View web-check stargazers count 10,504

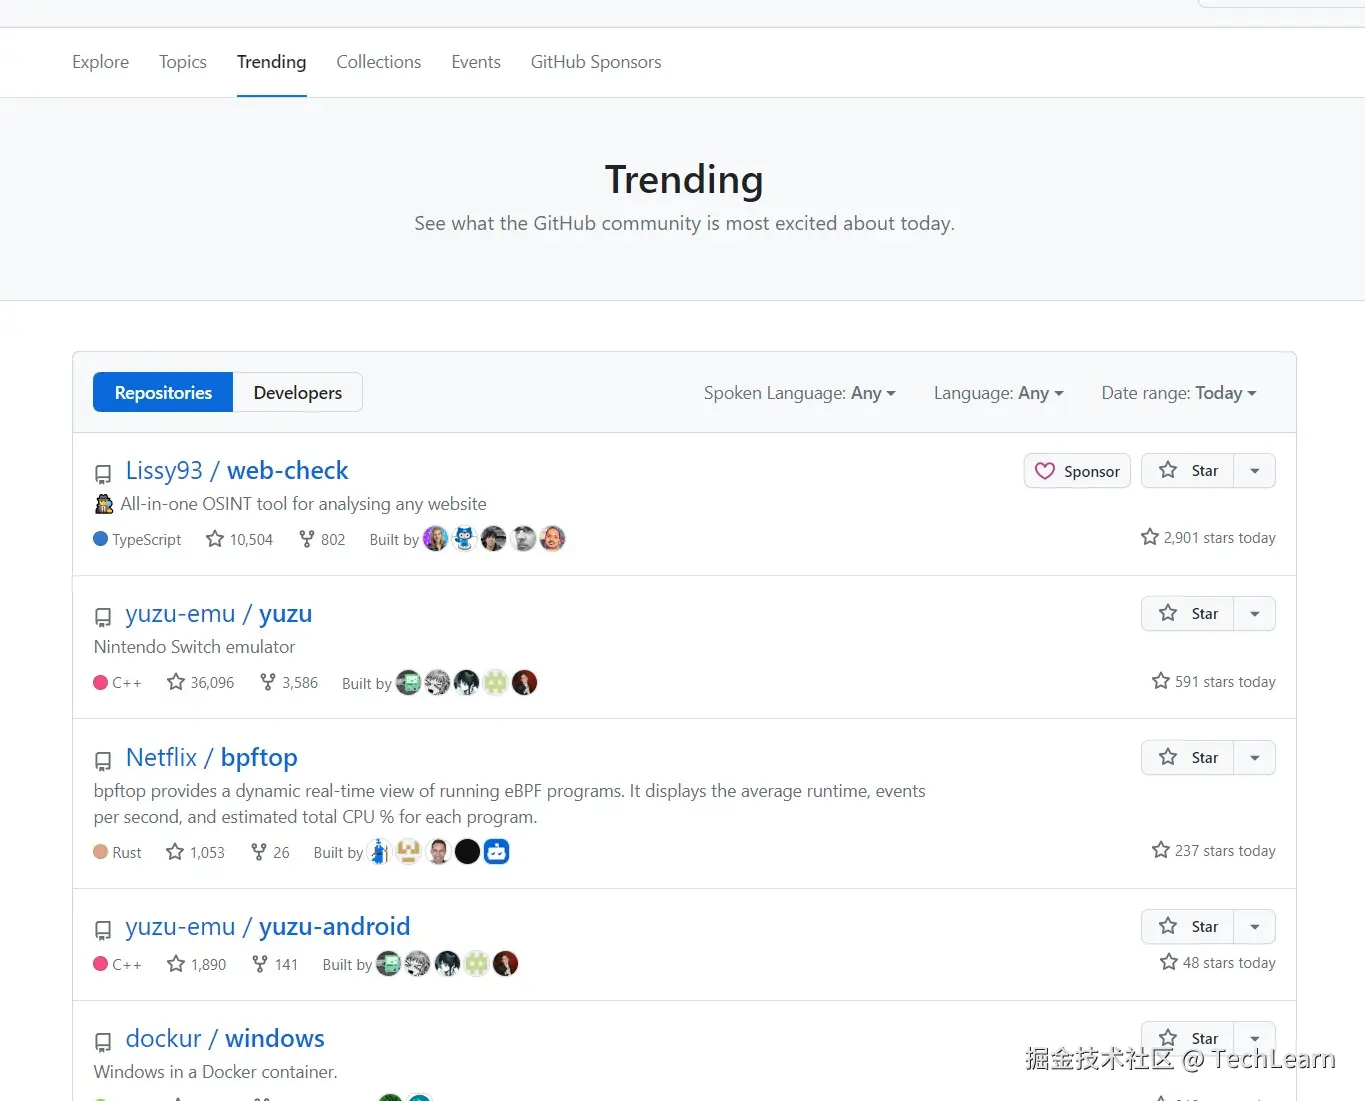pos(239,539)
